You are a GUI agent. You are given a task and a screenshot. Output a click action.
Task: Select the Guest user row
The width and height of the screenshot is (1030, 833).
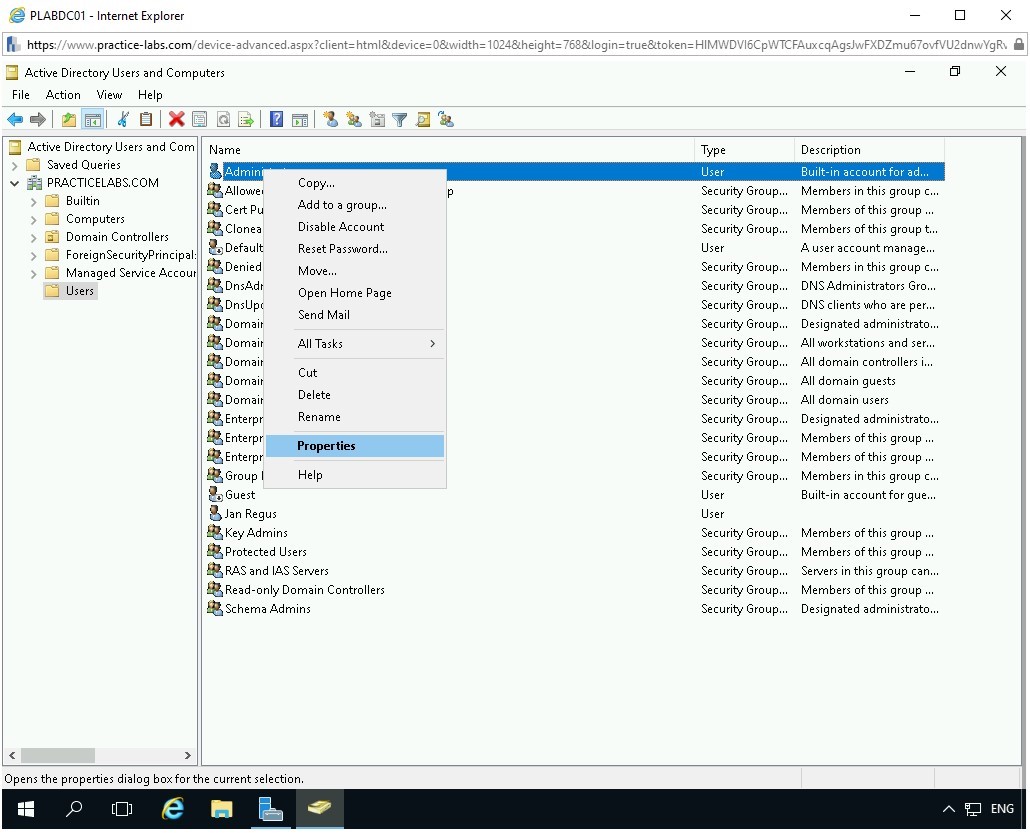click(575, 495)
